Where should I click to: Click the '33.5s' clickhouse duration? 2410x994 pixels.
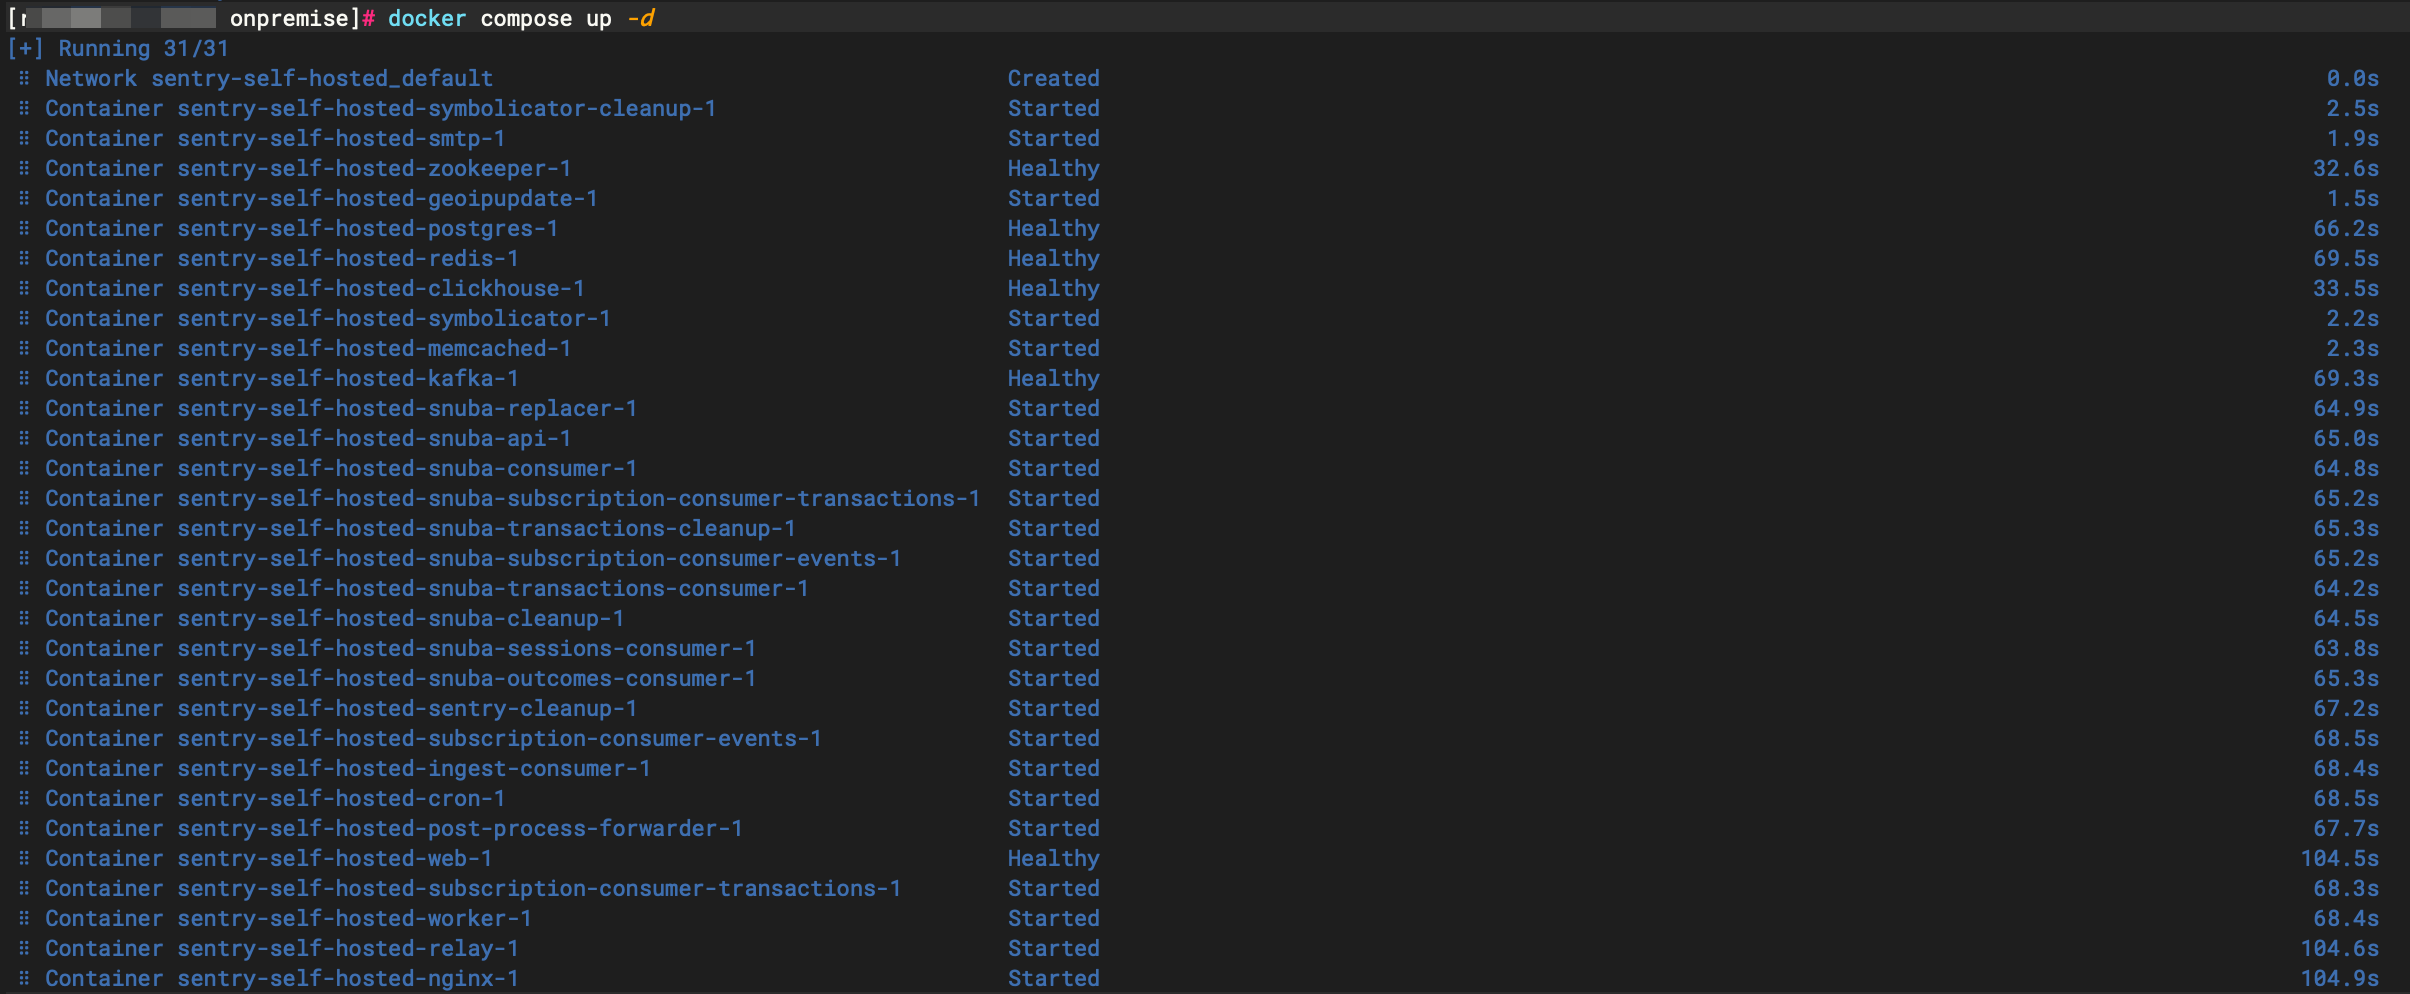pos(2346,288)
